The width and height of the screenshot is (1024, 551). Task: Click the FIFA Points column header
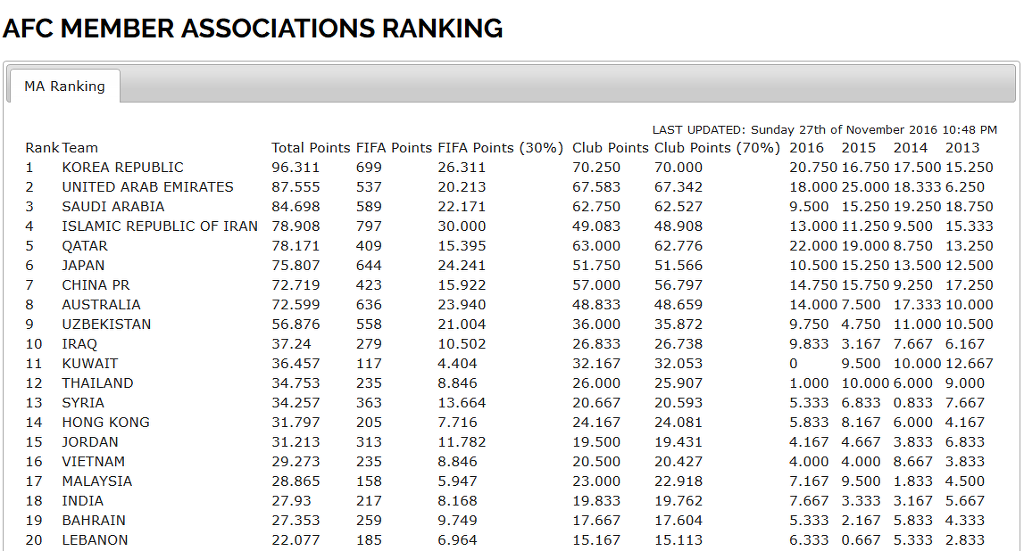point(394,148)
